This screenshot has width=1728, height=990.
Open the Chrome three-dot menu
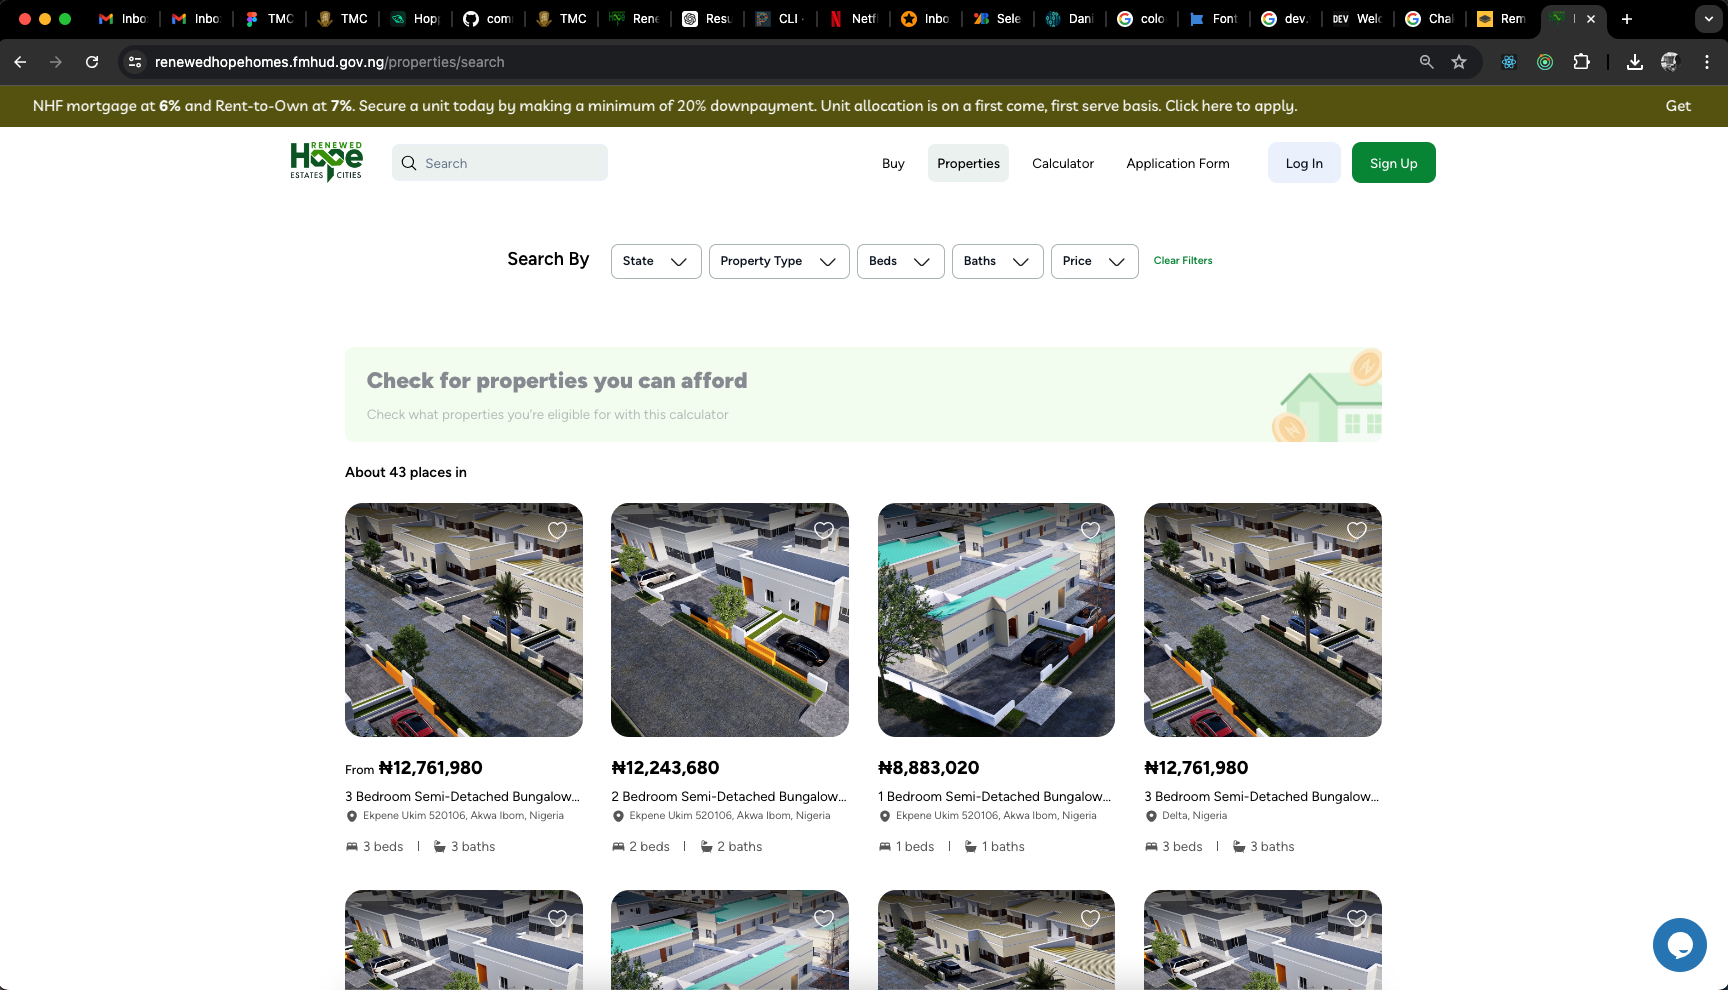(x=1707, y=62)
